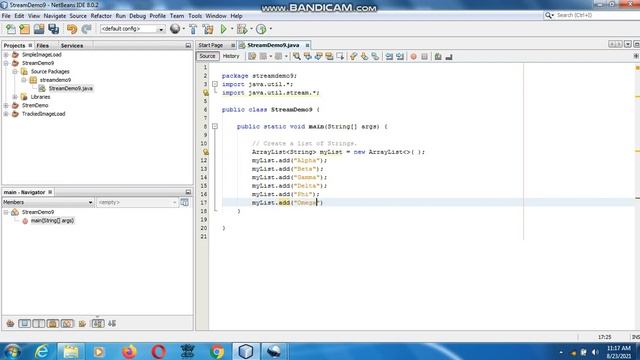The width and height of the screenshot is (640, 360).
Task: Toggle Fully Qualified Names in the Navigator
Action: click(x=82, y=324)
